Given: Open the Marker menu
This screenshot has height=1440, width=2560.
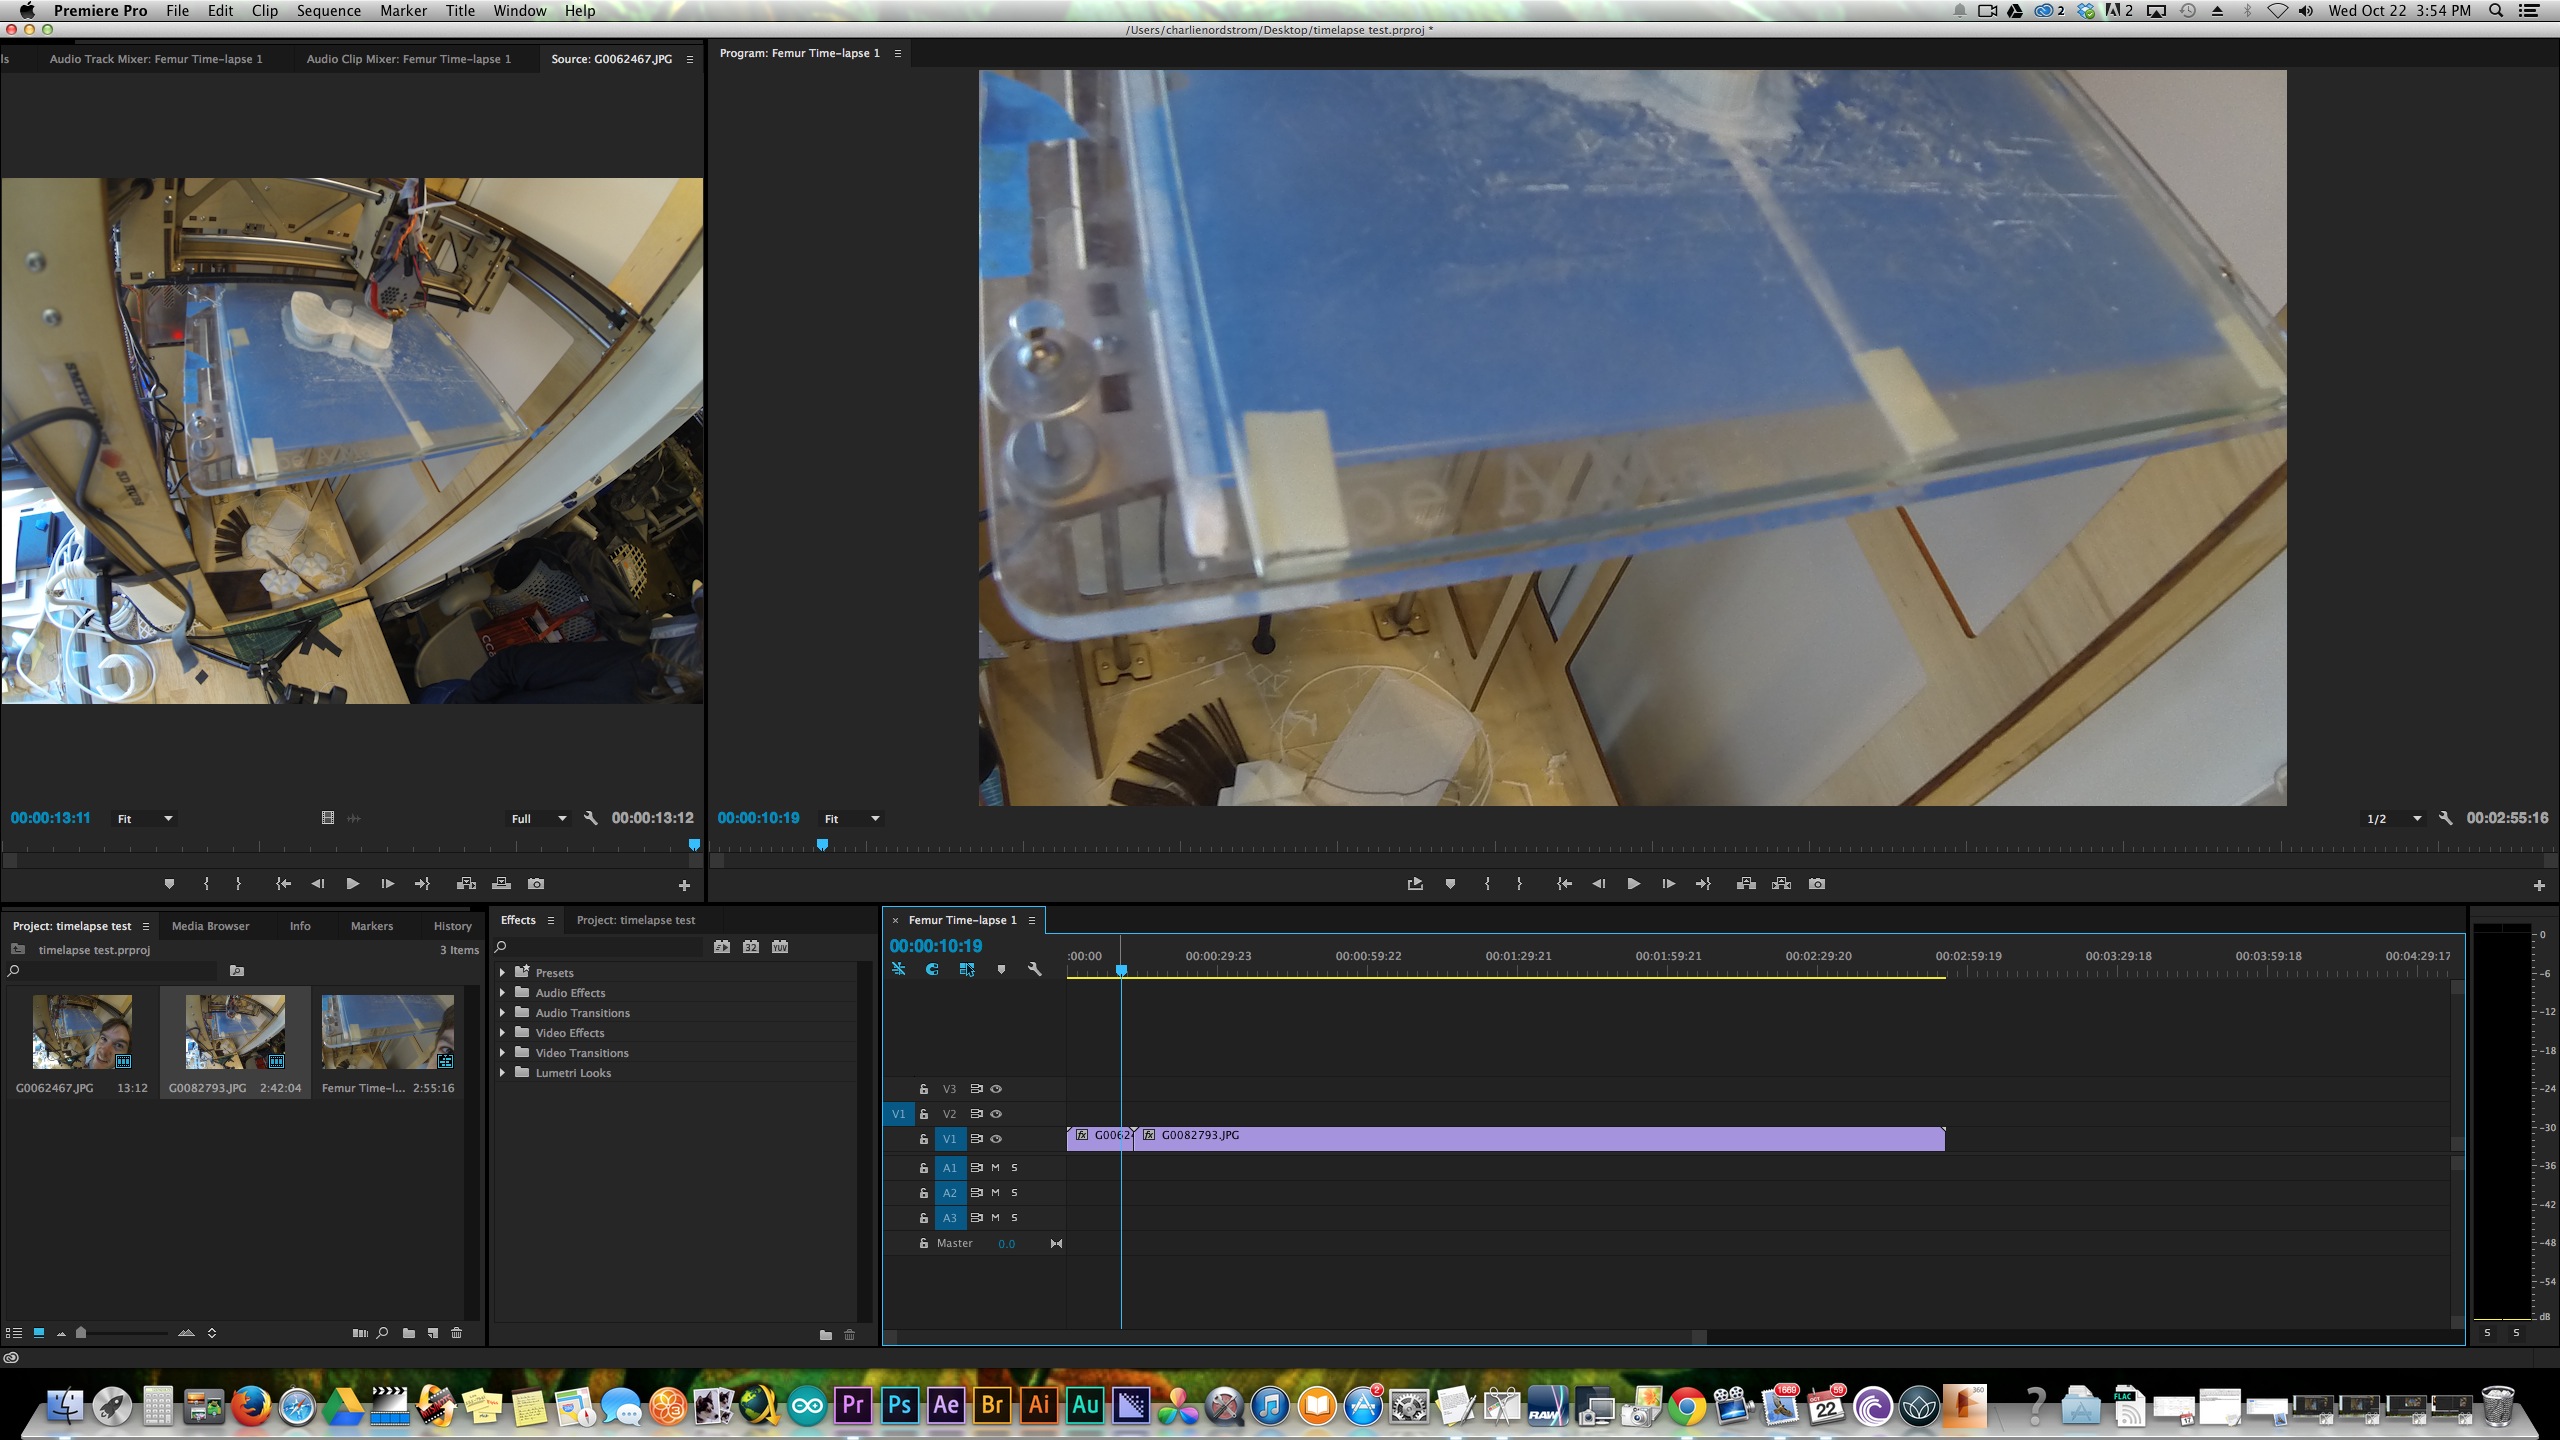Looking at the screenshot, I should pos(403,11).
